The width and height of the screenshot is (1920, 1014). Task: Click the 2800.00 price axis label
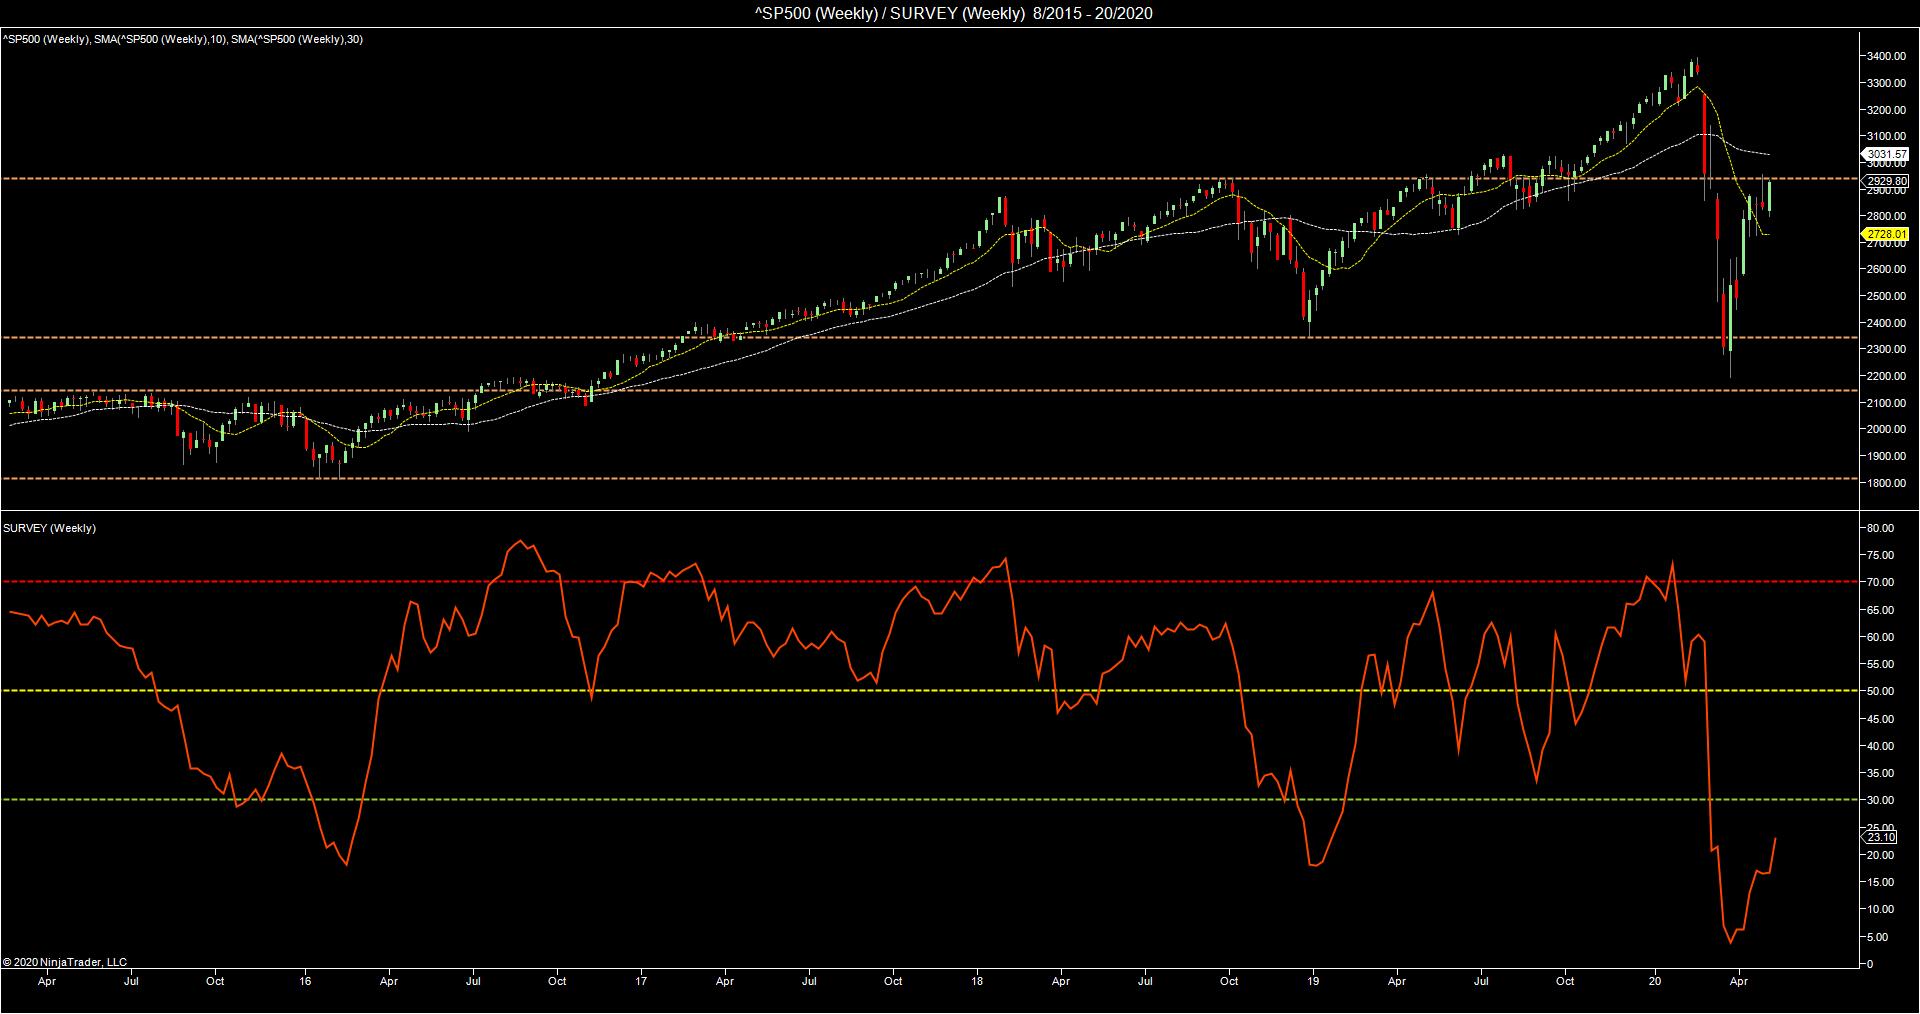pyautogui.click(x=1884, y=216)
